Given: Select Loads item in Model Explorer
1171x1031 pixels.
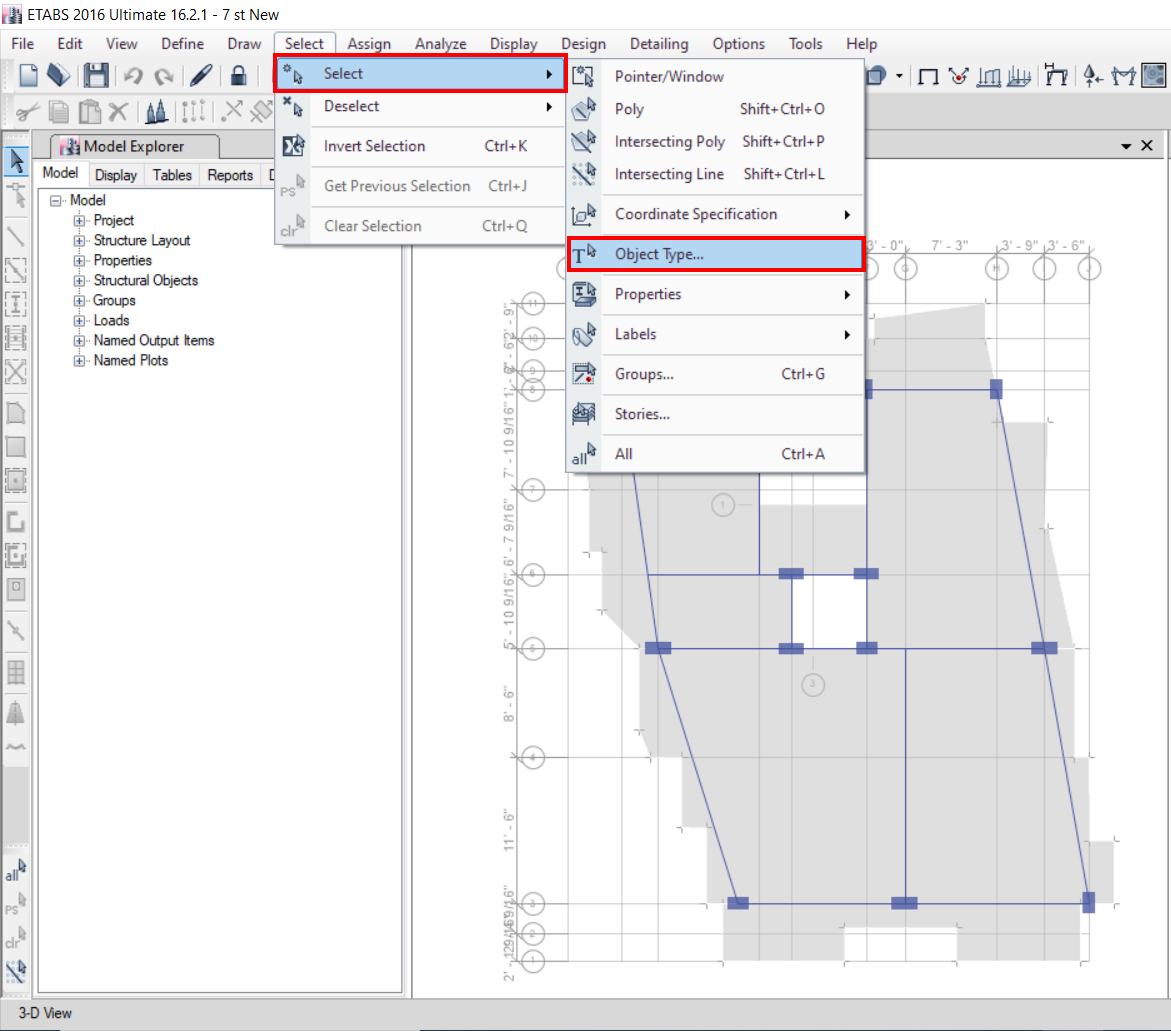Looking at the screenshot, I should pos(111,321).
